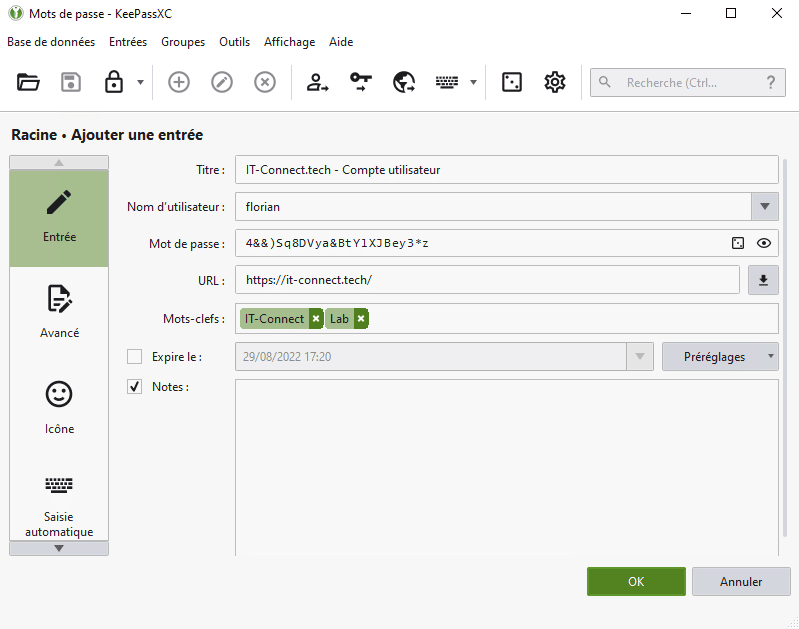Click the download favicon button beside URL
Screen dimensions: 799x629
tap(763, 281)
